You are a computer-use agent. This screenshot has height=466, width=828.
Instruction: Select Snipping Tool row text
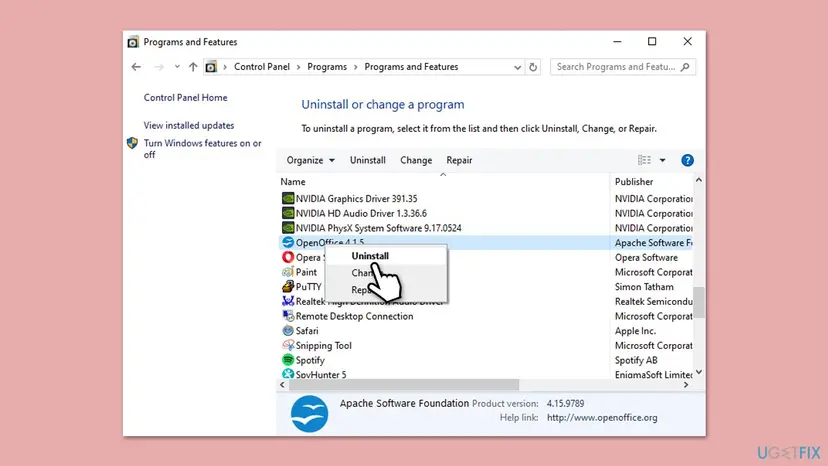tap(323, 346)
